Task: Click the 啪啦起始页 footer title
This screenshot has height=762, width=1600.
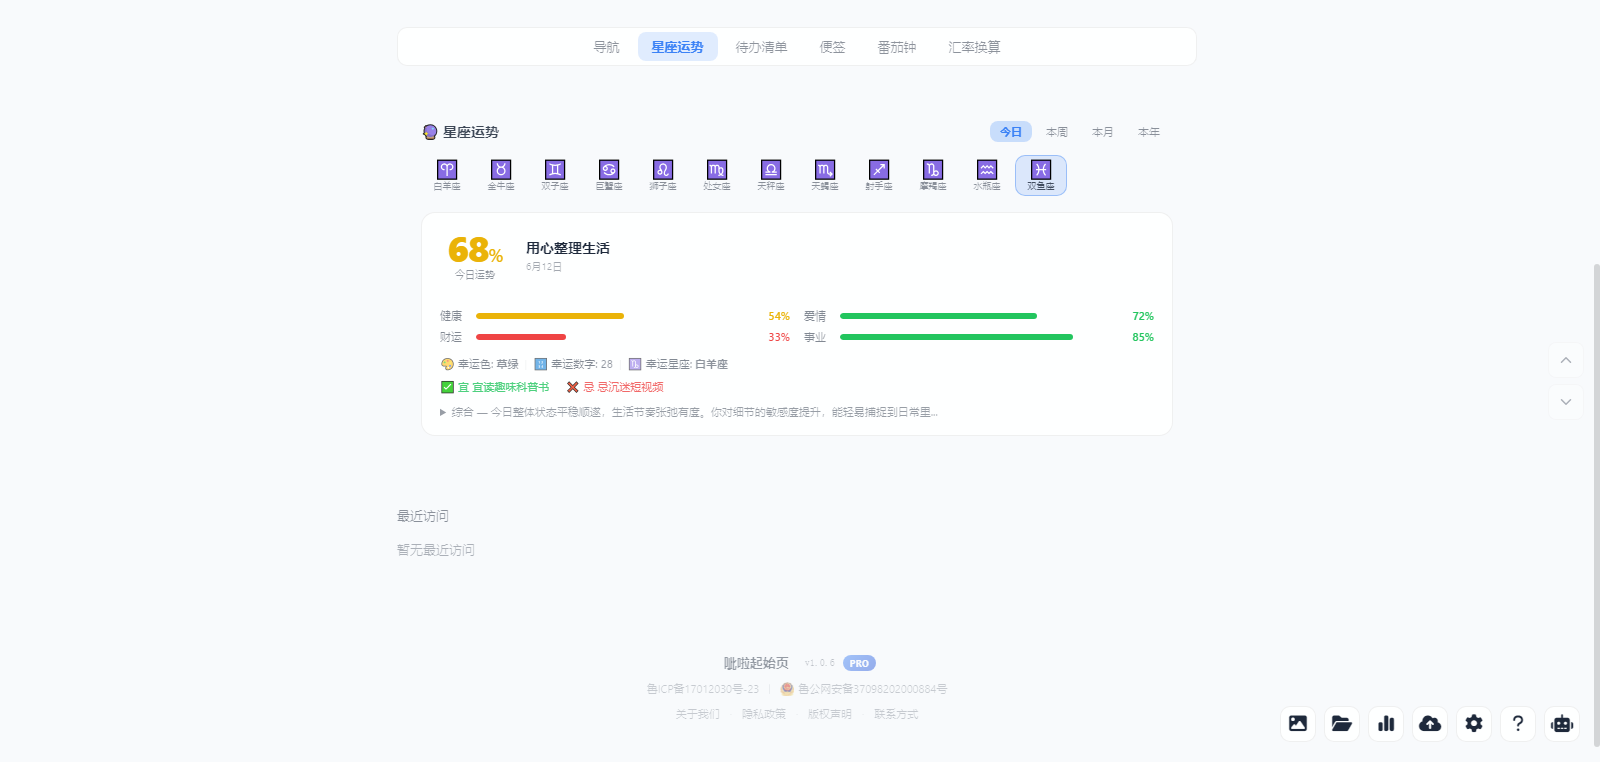Action: coord(756,663)
